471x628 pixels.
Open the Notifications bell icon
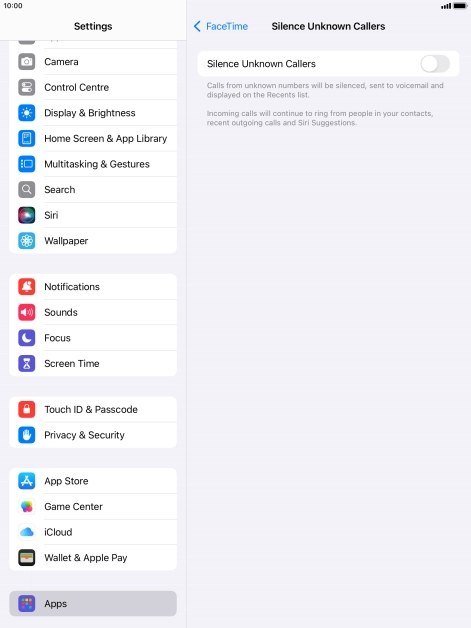coord(27,287)
